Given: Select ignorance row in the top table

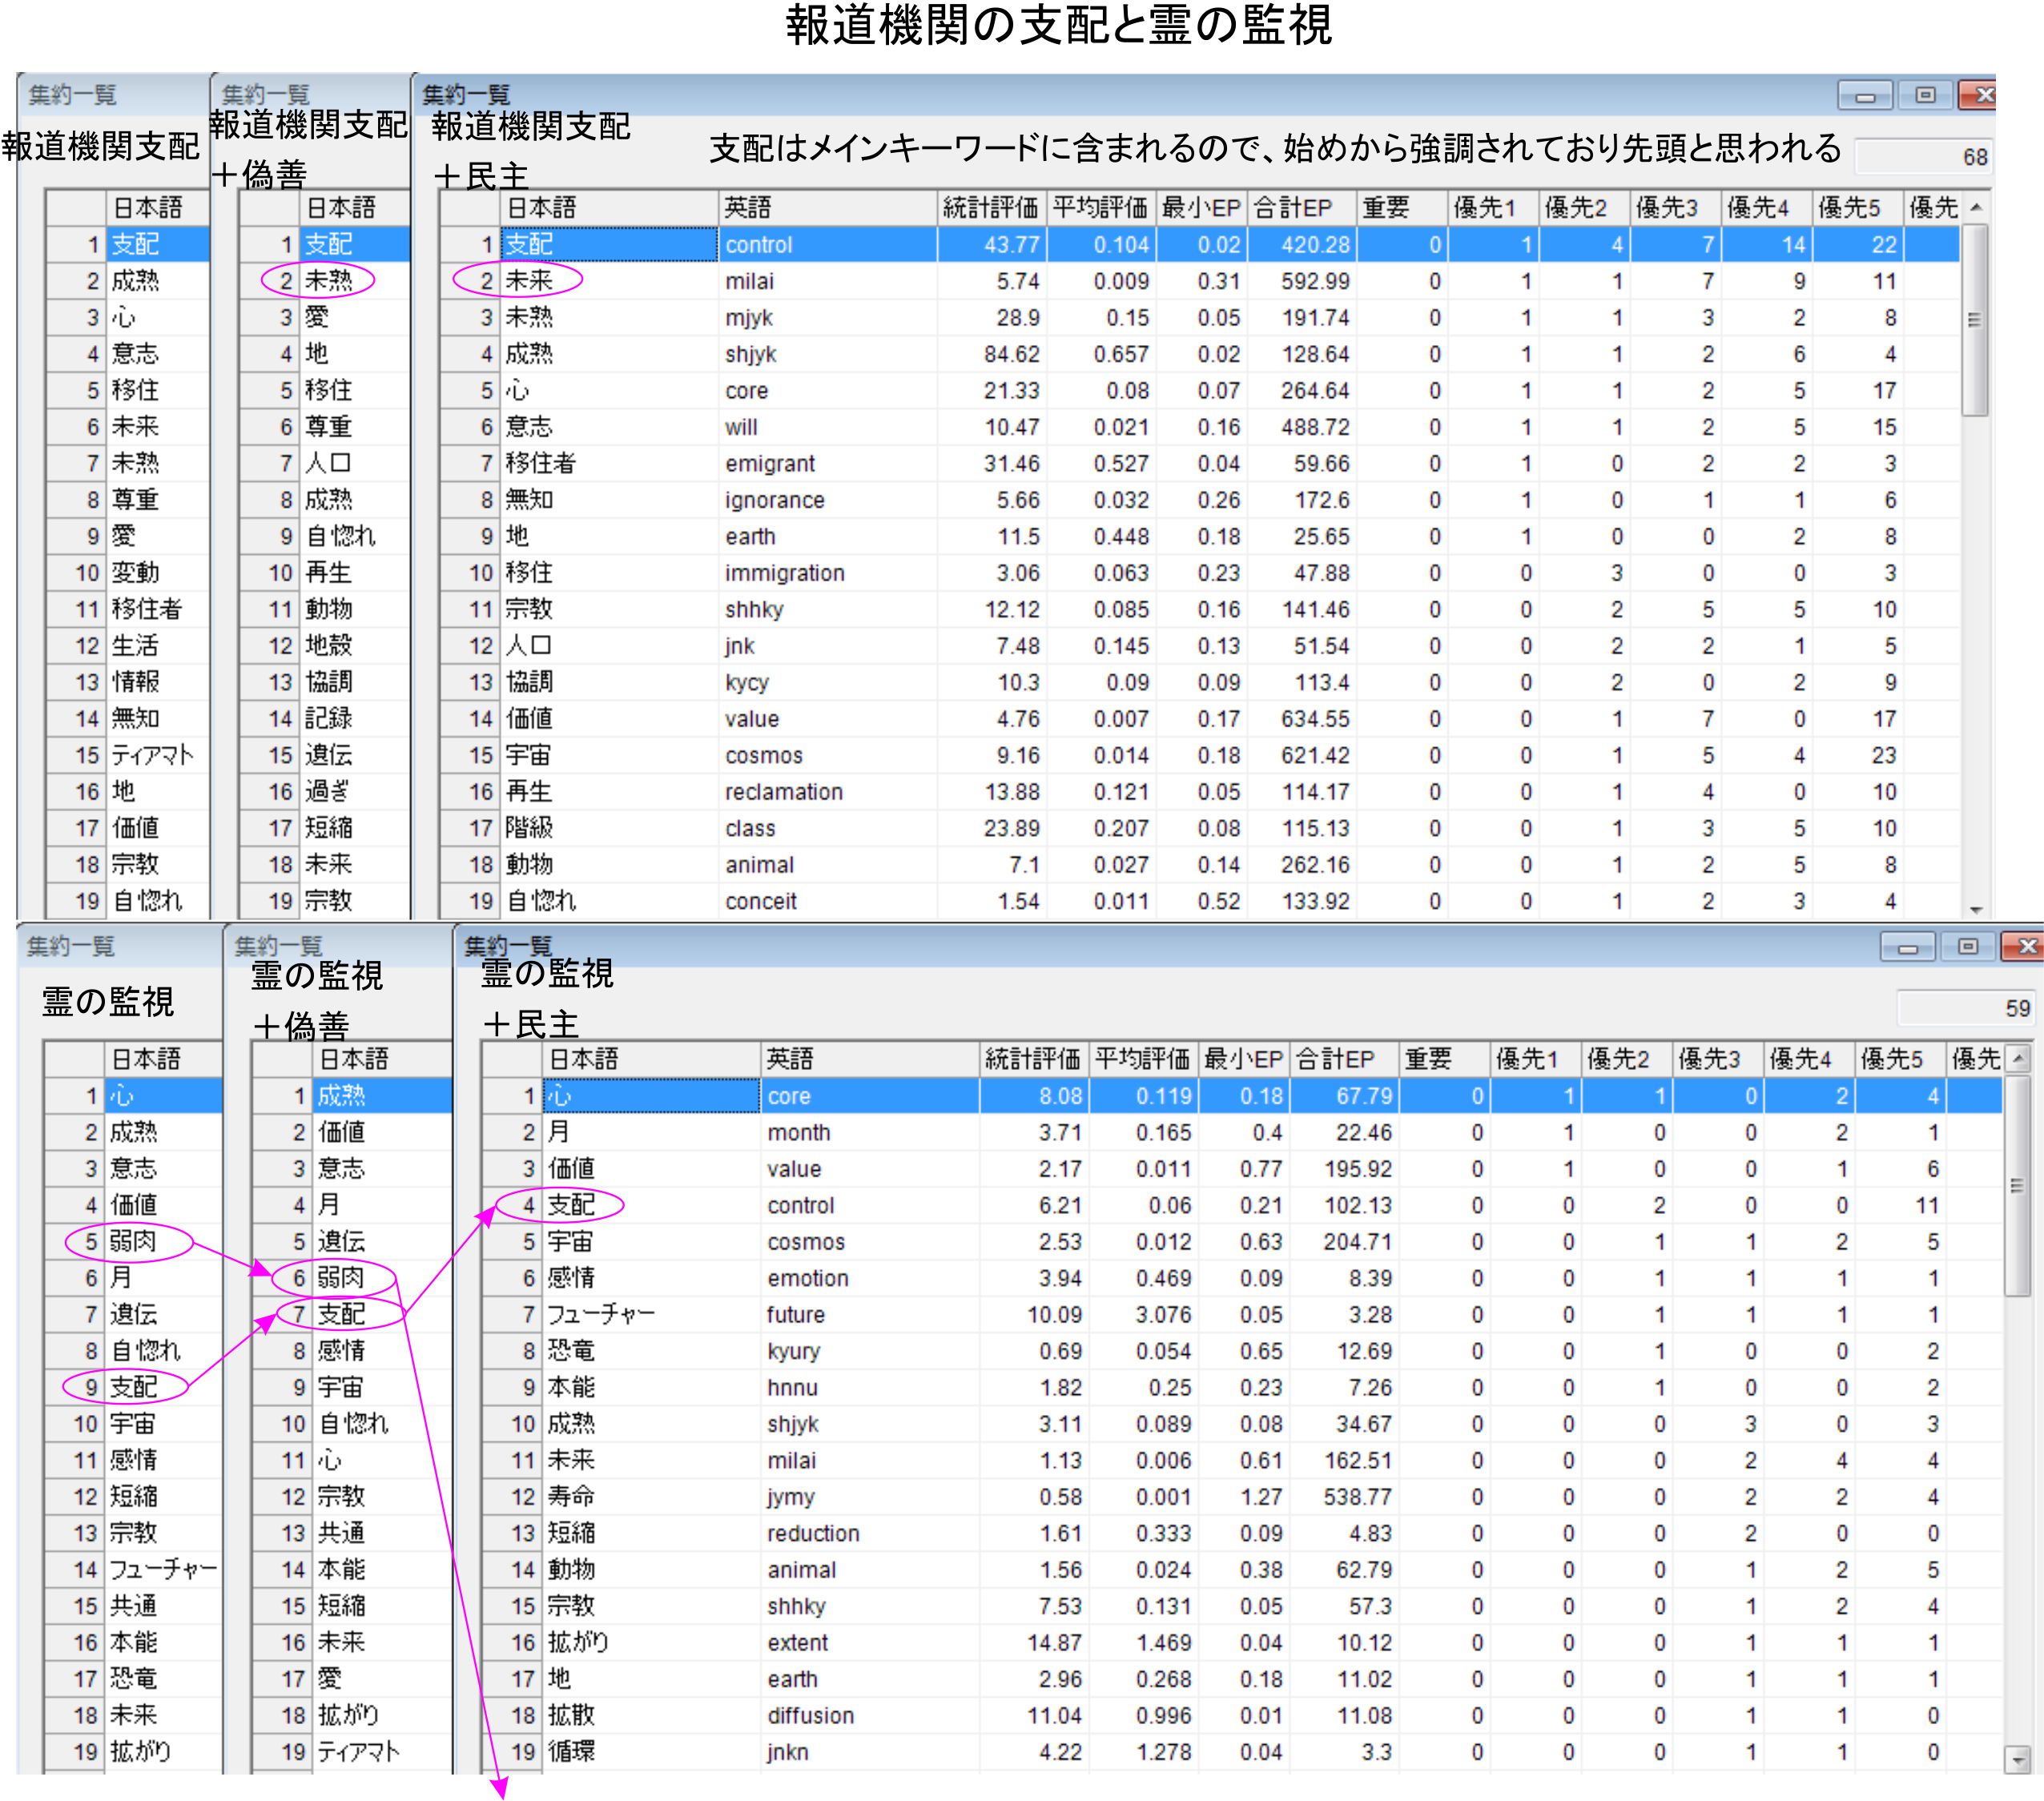Looking at the screenshot, I should pos(774,500).
